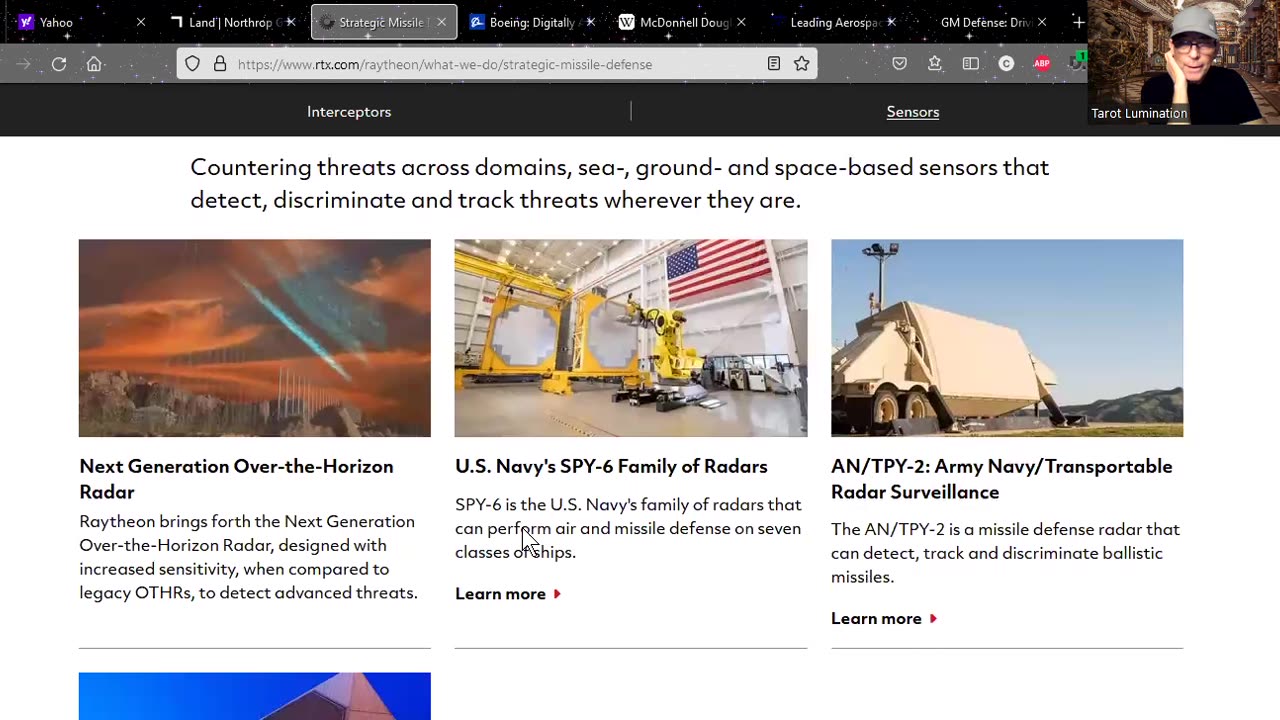This screenshot has width=1280, height=720.
Task: Click the AN/TPY-2 radar truck image
Action: 1007,338
